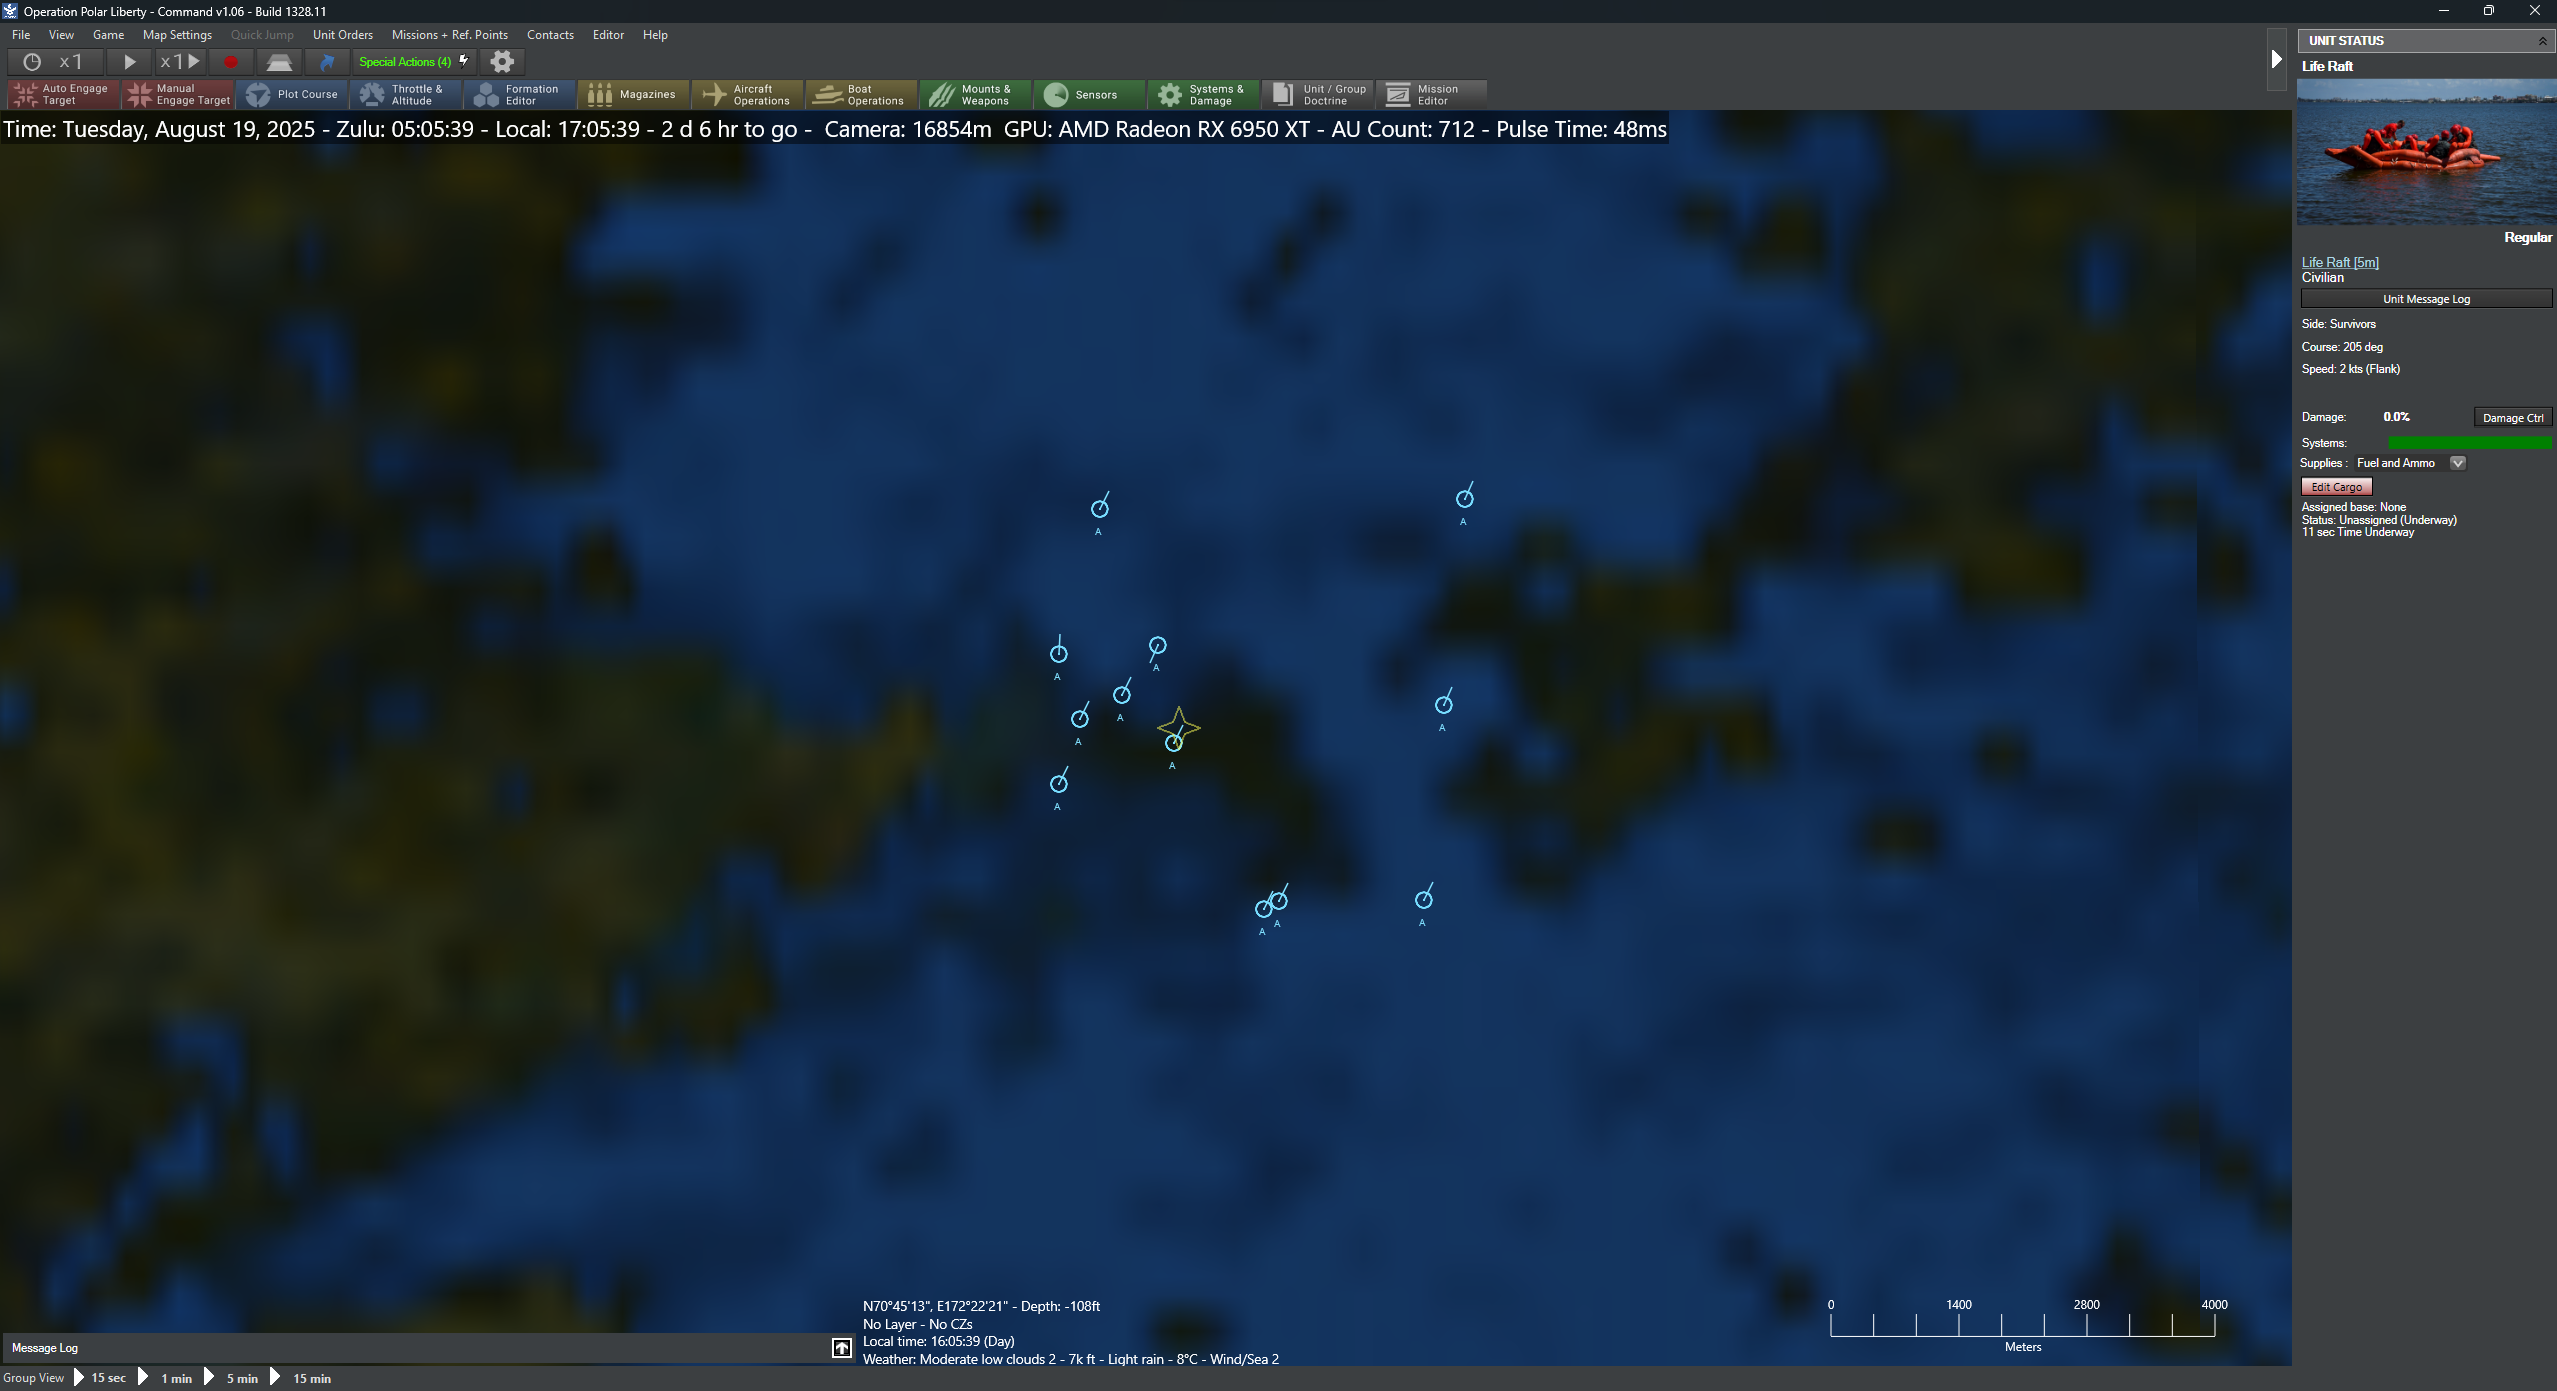Open the Throttle & Altitude panel
The width and height of the screenshot is (2557, 1391).
pyautogui.click(x=405, y=94)
